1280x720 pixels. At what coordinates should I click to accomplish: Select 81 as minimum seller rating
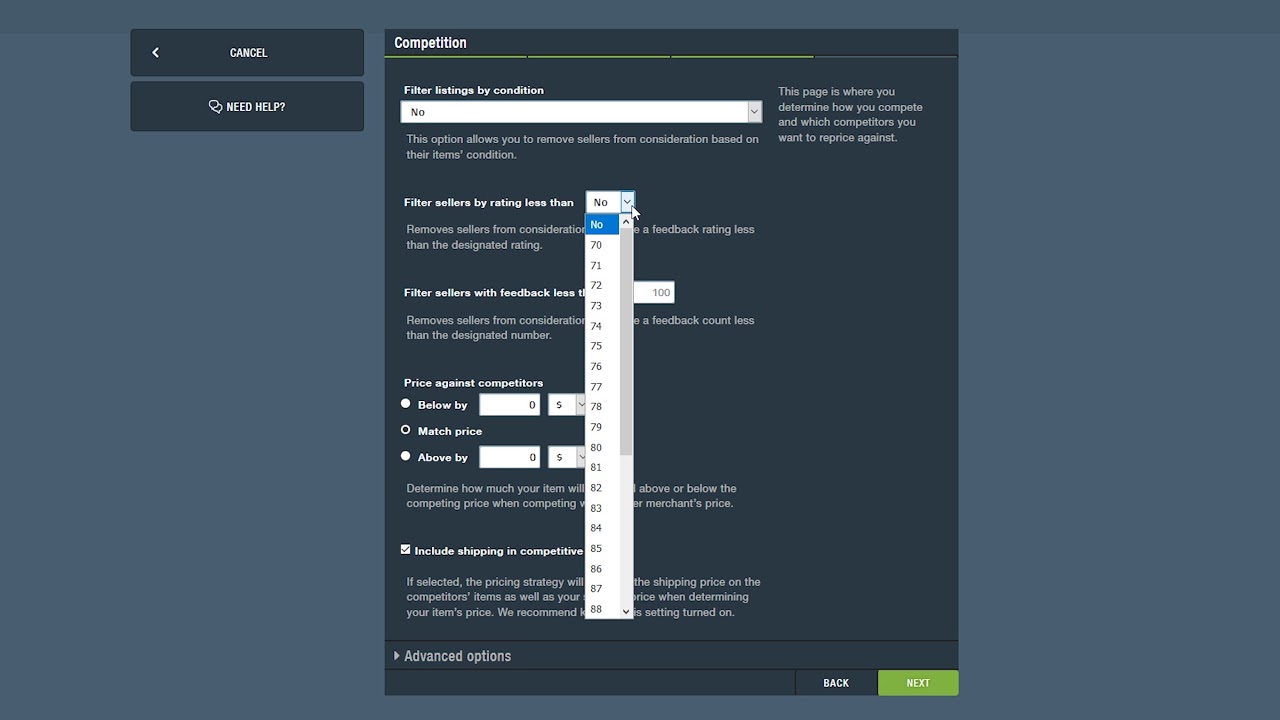pyautogui.click(x=603, y=467)
